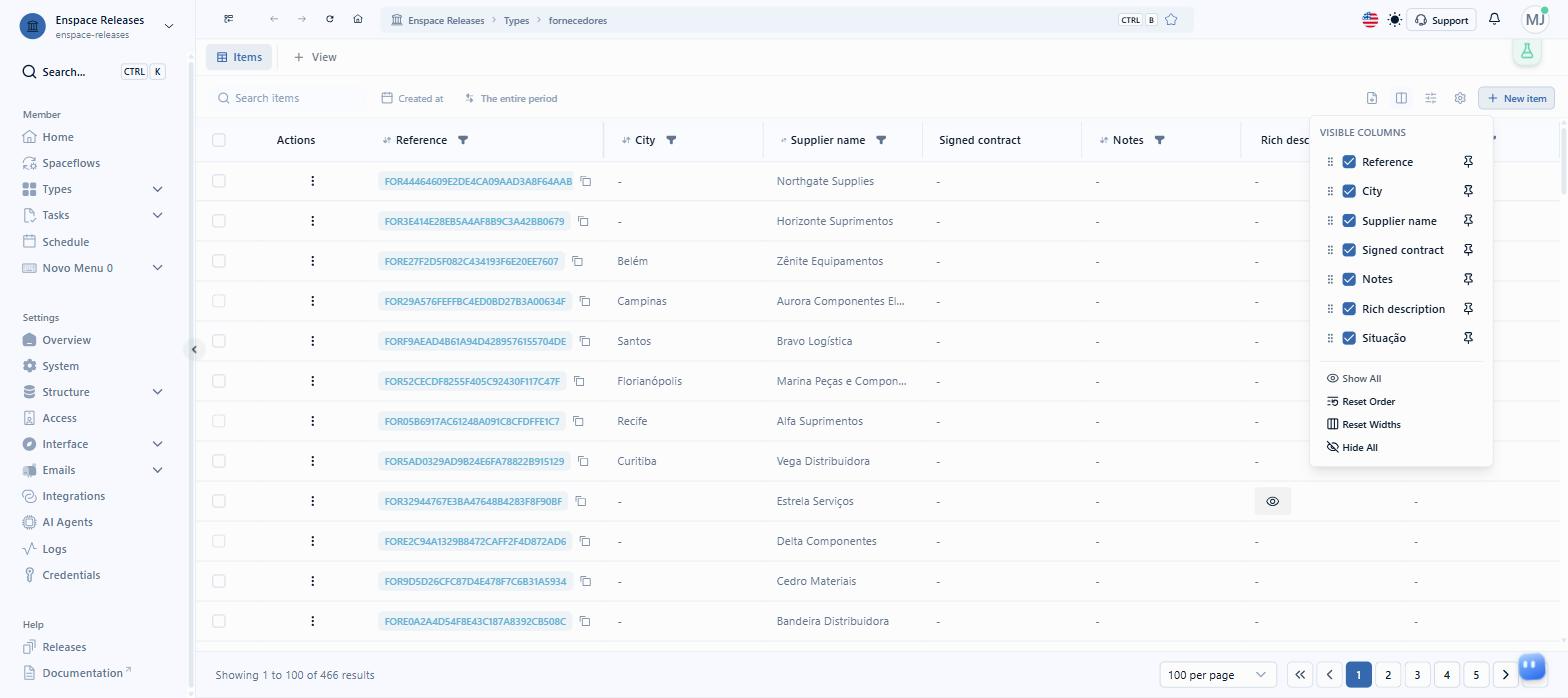Uncheck Signed contract in visible columns
This screenshot has width=1568, height=698.
click(1349, 250)
